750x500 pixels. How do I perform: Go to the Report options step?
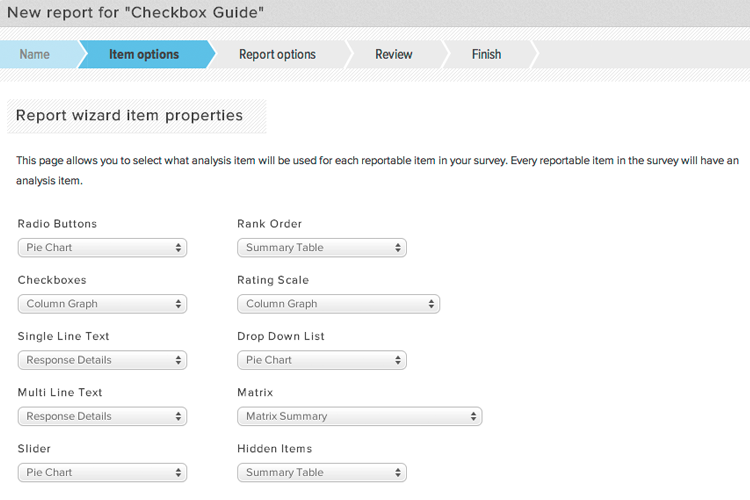click(277, 55)
